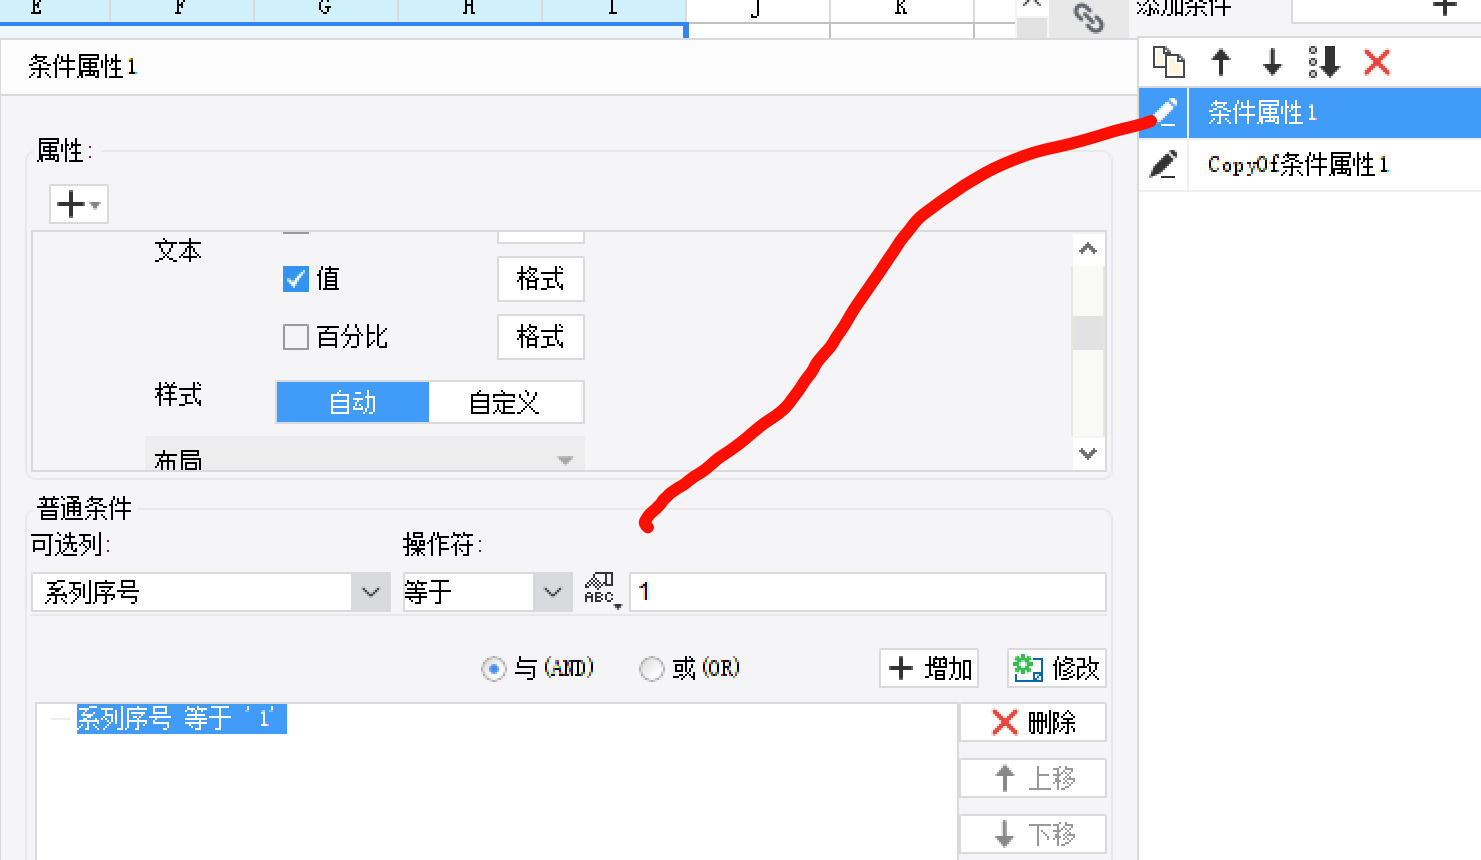Select CopyOf条件属性1 in the list
Screen dimensions: 1481x860
tap(1333, 164)
